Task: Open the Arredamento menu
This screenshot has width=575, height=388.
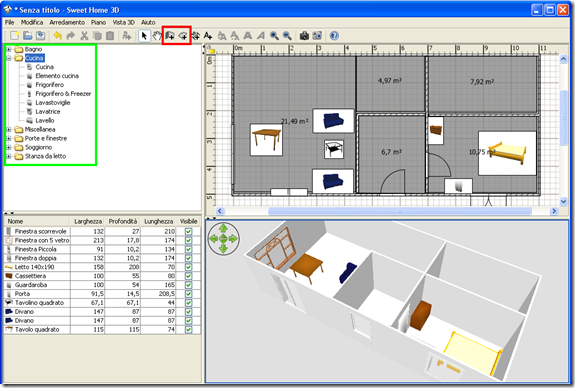Action: click(x=67, y=22)
